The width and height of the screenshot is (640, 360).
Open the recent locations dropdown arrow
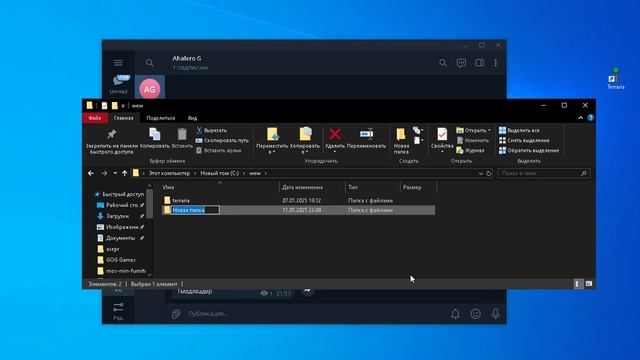click(115, 173)
